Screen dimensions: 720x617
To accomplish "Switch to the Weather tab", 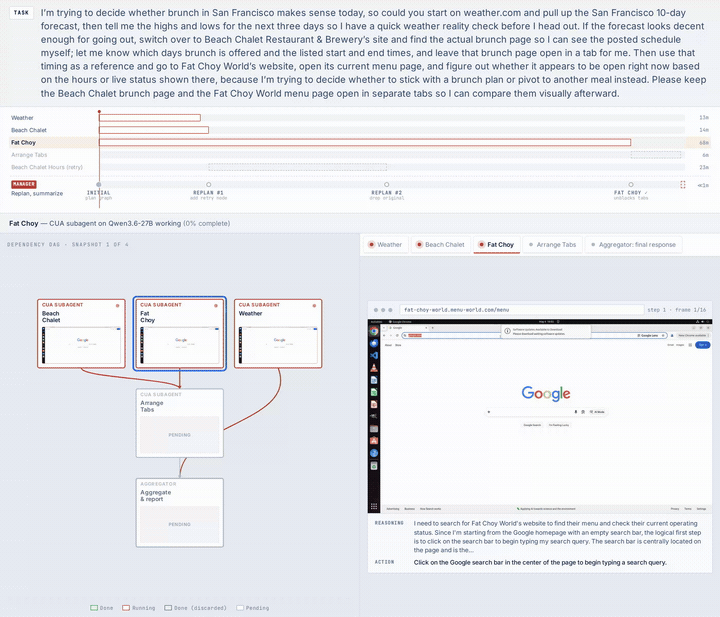I will click(x=386, y=245).
